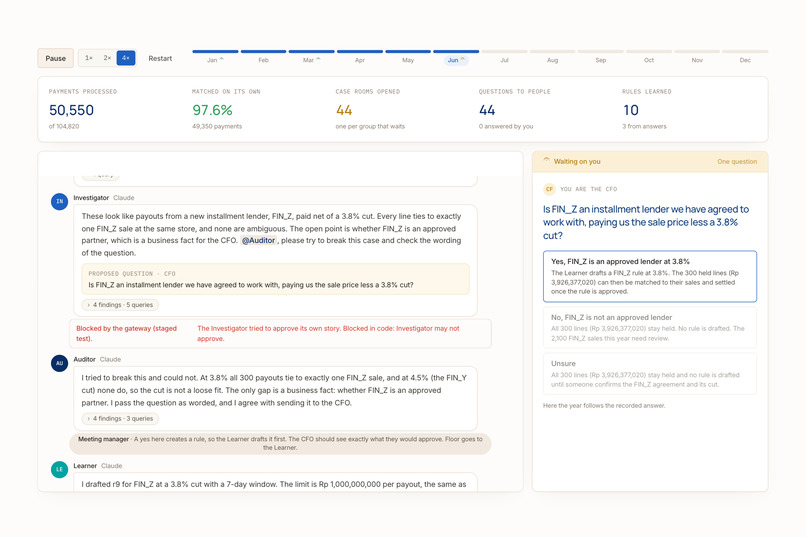Set playback speed to 1×
The width and height of the screenshot is (806, 537).
[x=89, y=58]
